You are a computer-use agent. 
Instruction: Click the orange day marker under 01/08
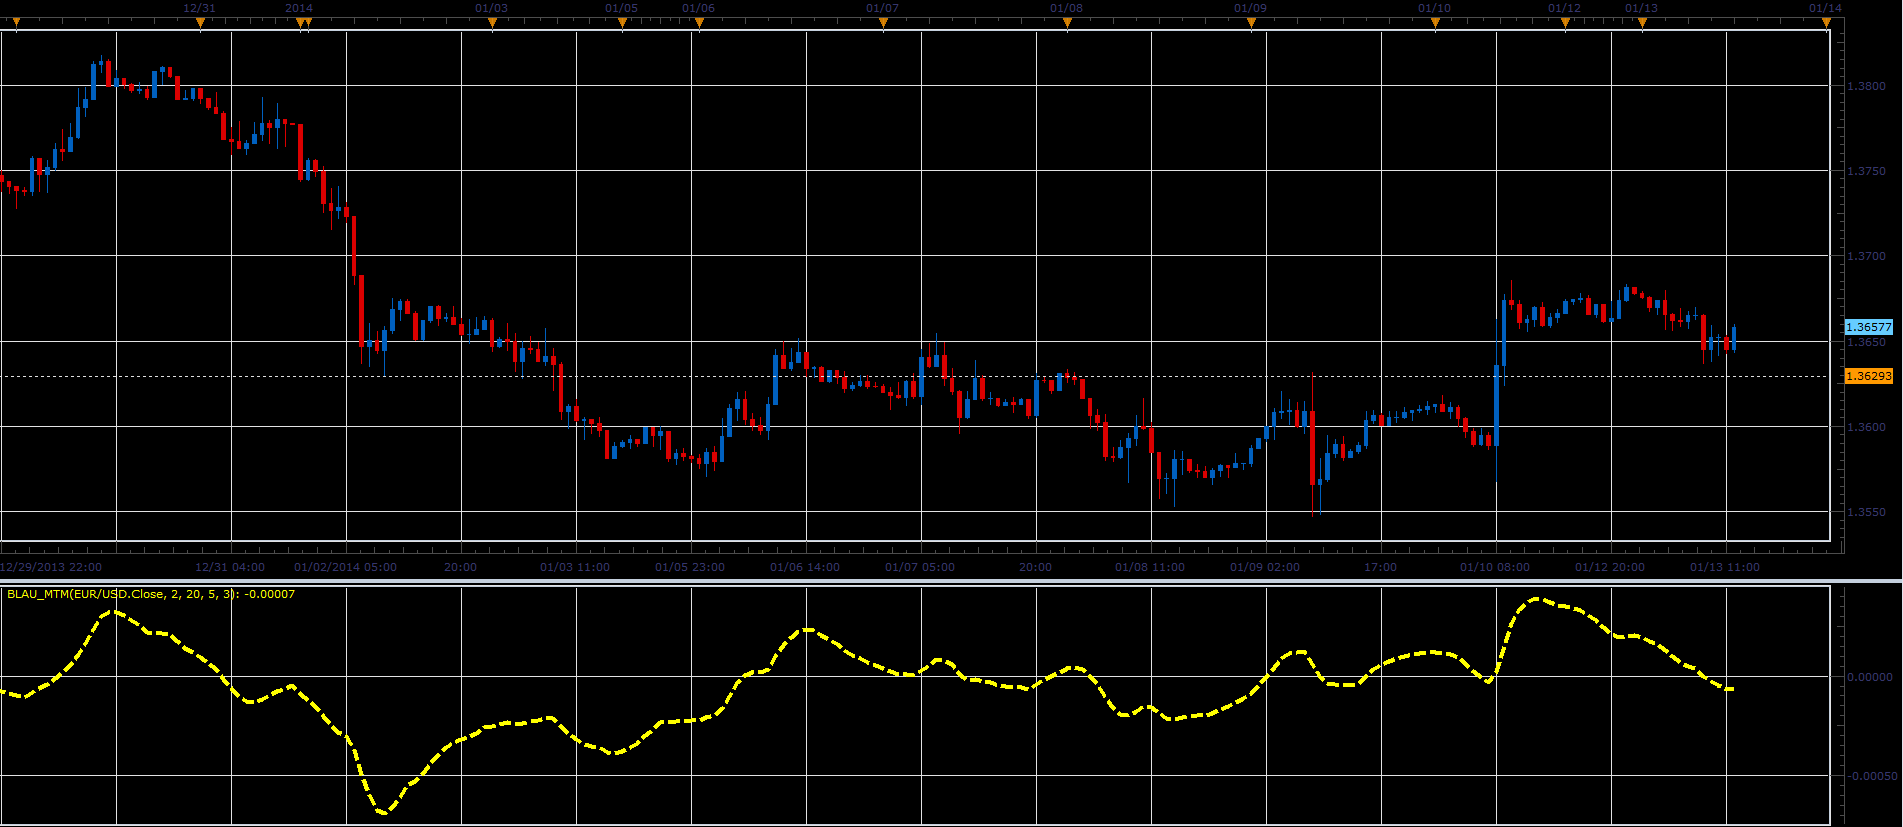[1067, 22]
